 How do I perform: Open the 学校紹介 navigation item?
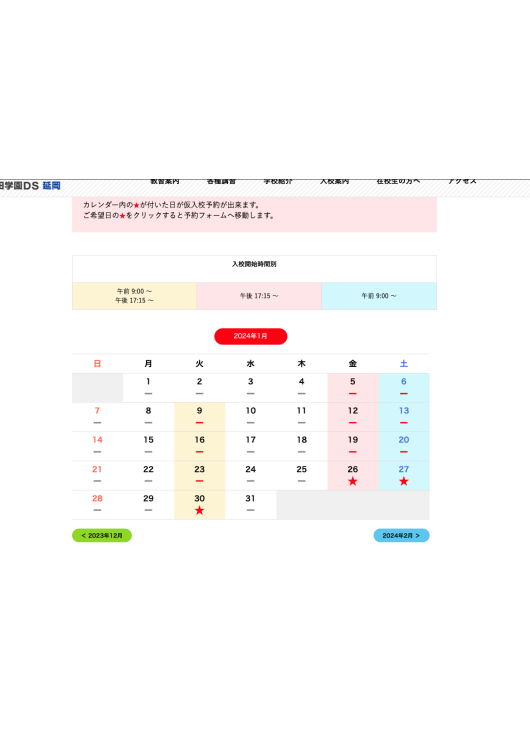click(278, 181)
